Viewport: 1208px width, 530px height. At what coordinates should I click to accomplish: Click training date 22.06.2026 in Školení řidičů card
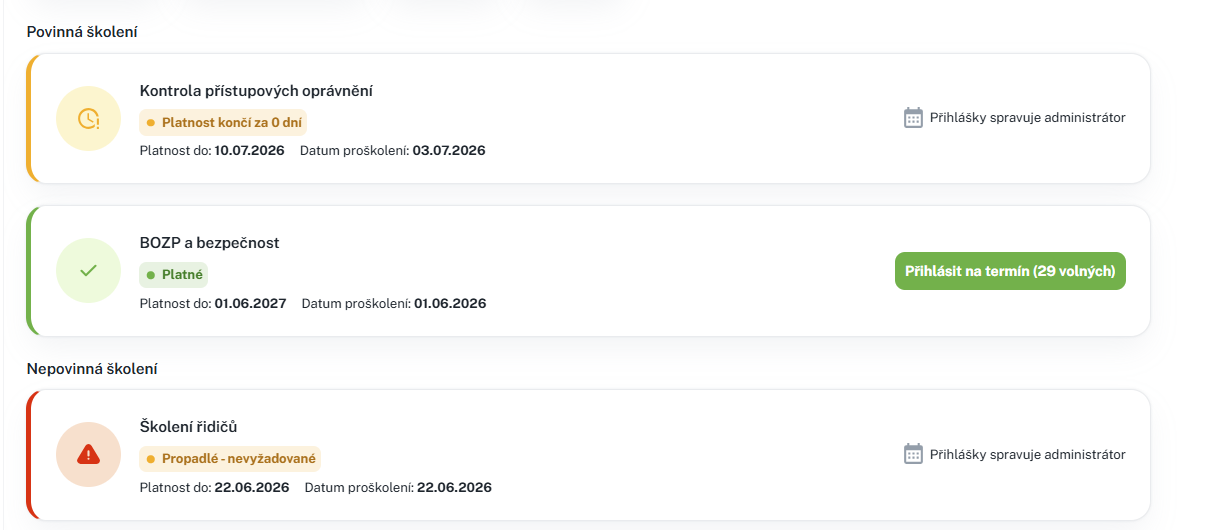click(454, 488)
